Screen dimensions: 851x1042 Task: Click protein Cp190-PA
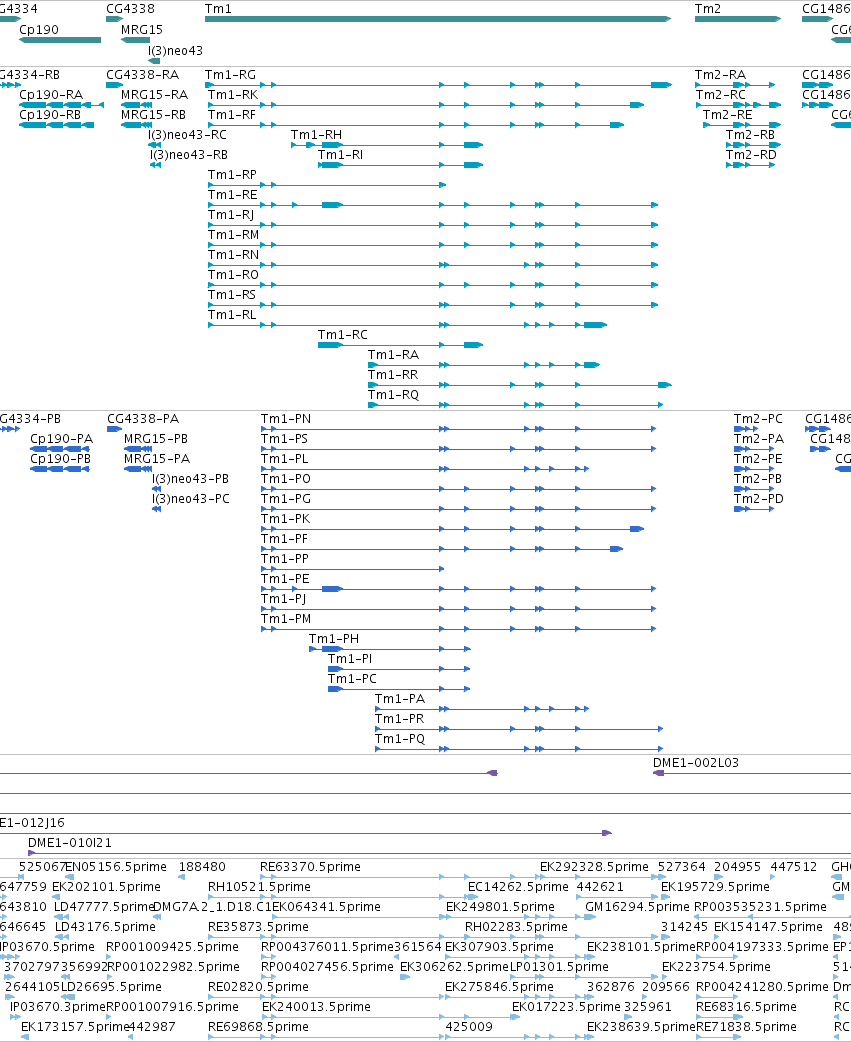tap(60, 449)
